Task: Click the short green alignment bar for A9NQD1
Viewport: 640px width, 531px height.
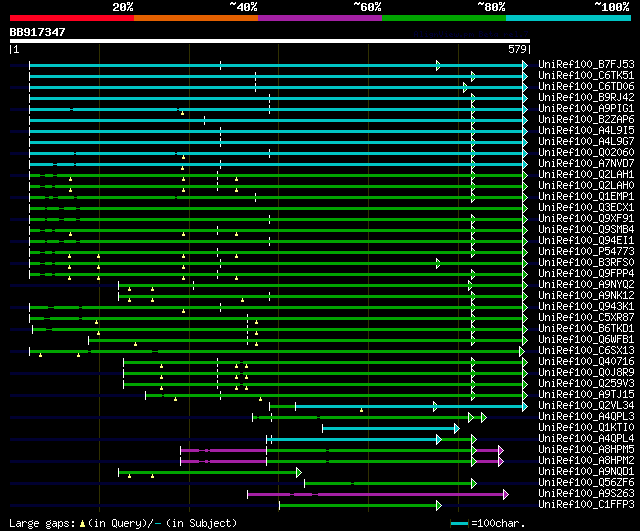Action: click(x=210, y=473)
